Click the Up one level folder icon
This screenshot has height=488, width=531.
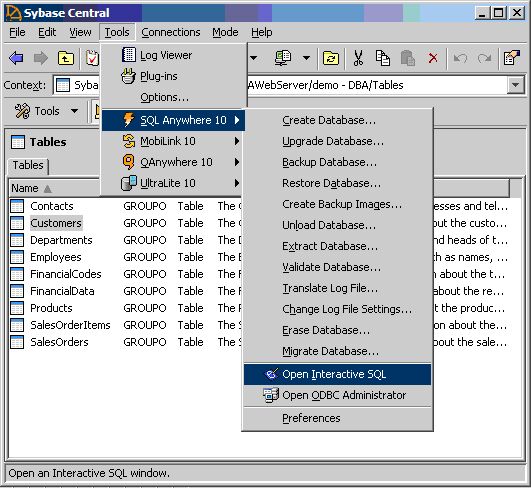click(x=66, y=58)
